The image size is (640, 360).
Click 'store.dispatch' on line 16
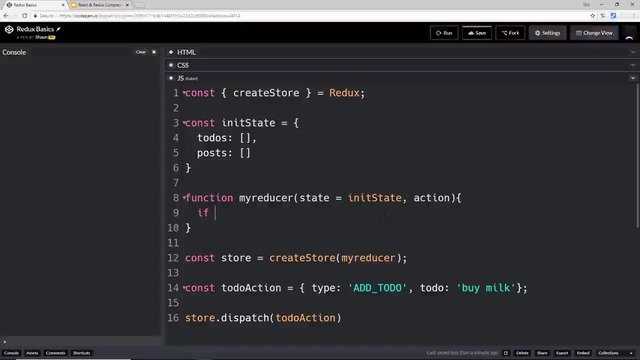click(x=227, y=318)
